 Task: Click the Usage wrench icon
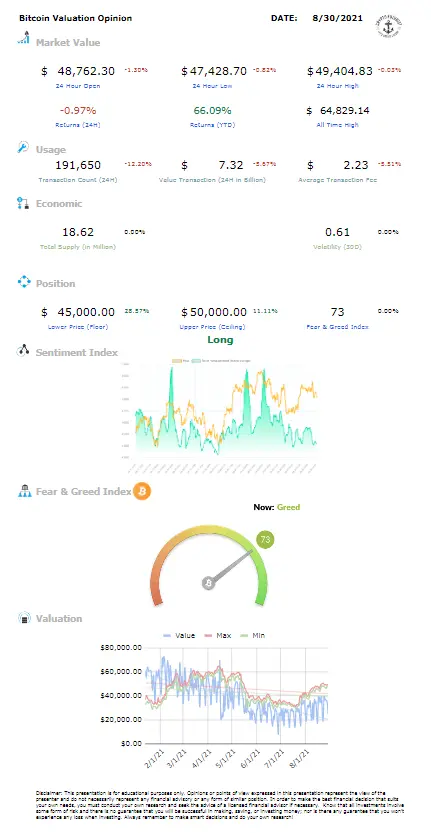click(x=23, y=147)
